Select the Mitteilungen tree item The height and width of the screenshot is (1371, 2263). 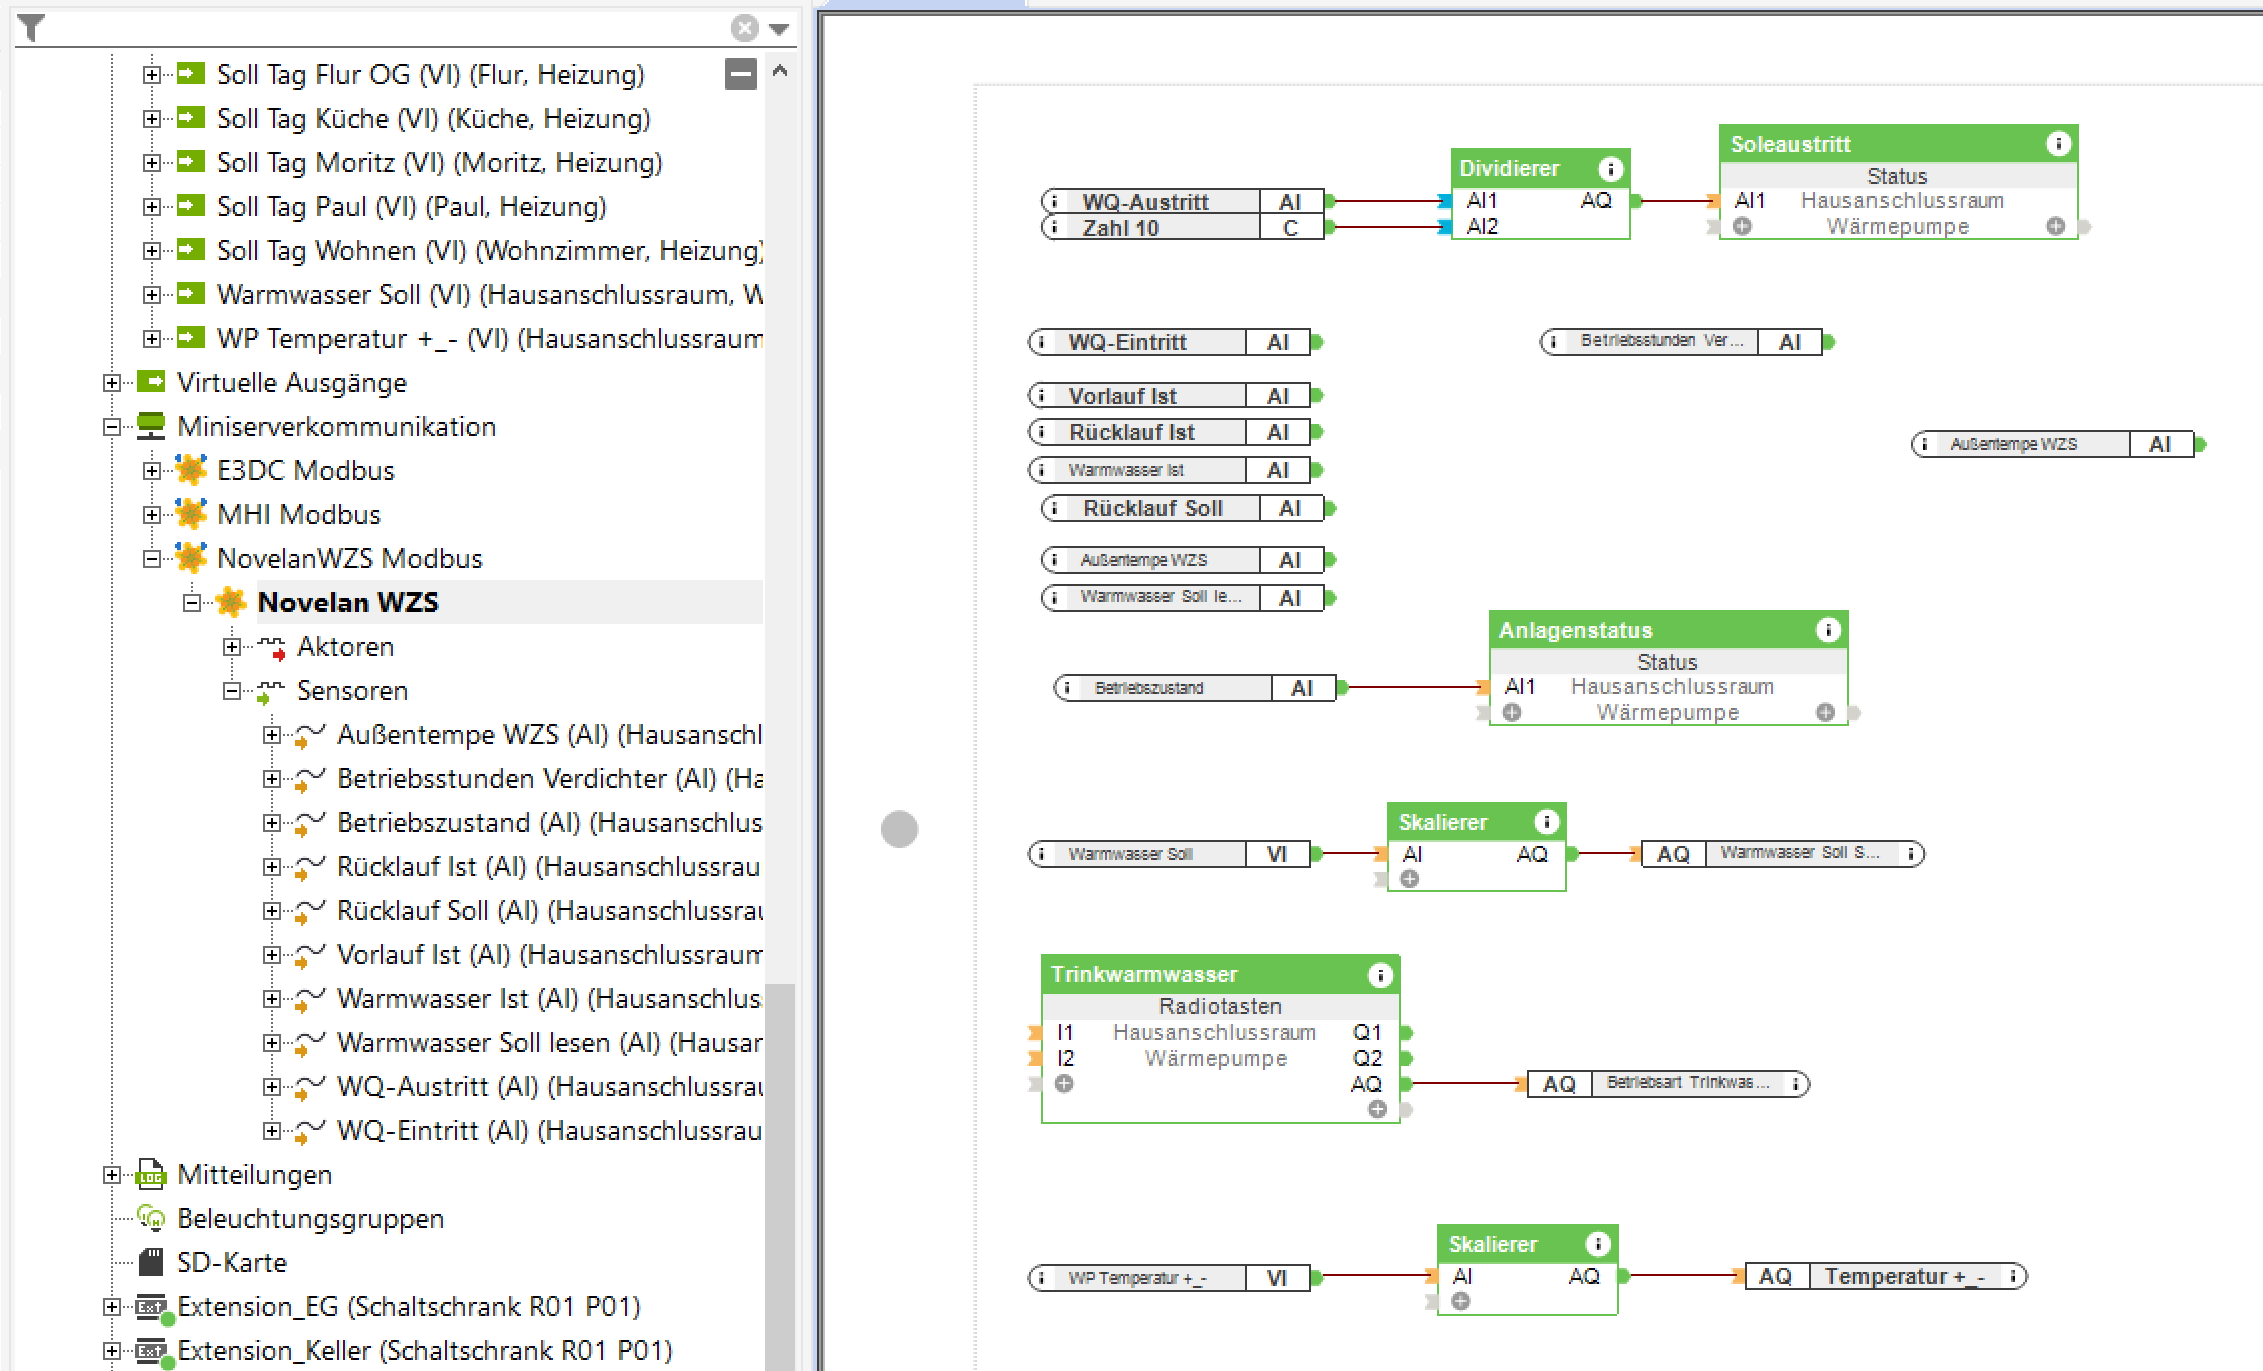coord(254,1174)
